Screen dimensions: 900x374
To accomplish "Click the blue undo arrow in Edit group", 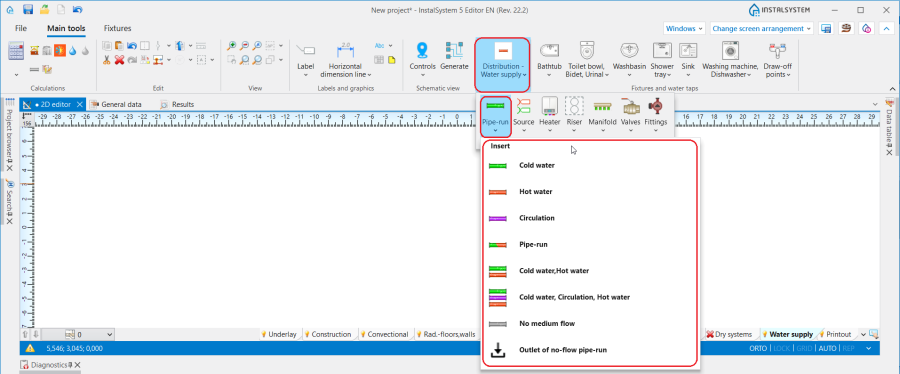I will coord(132,45).
